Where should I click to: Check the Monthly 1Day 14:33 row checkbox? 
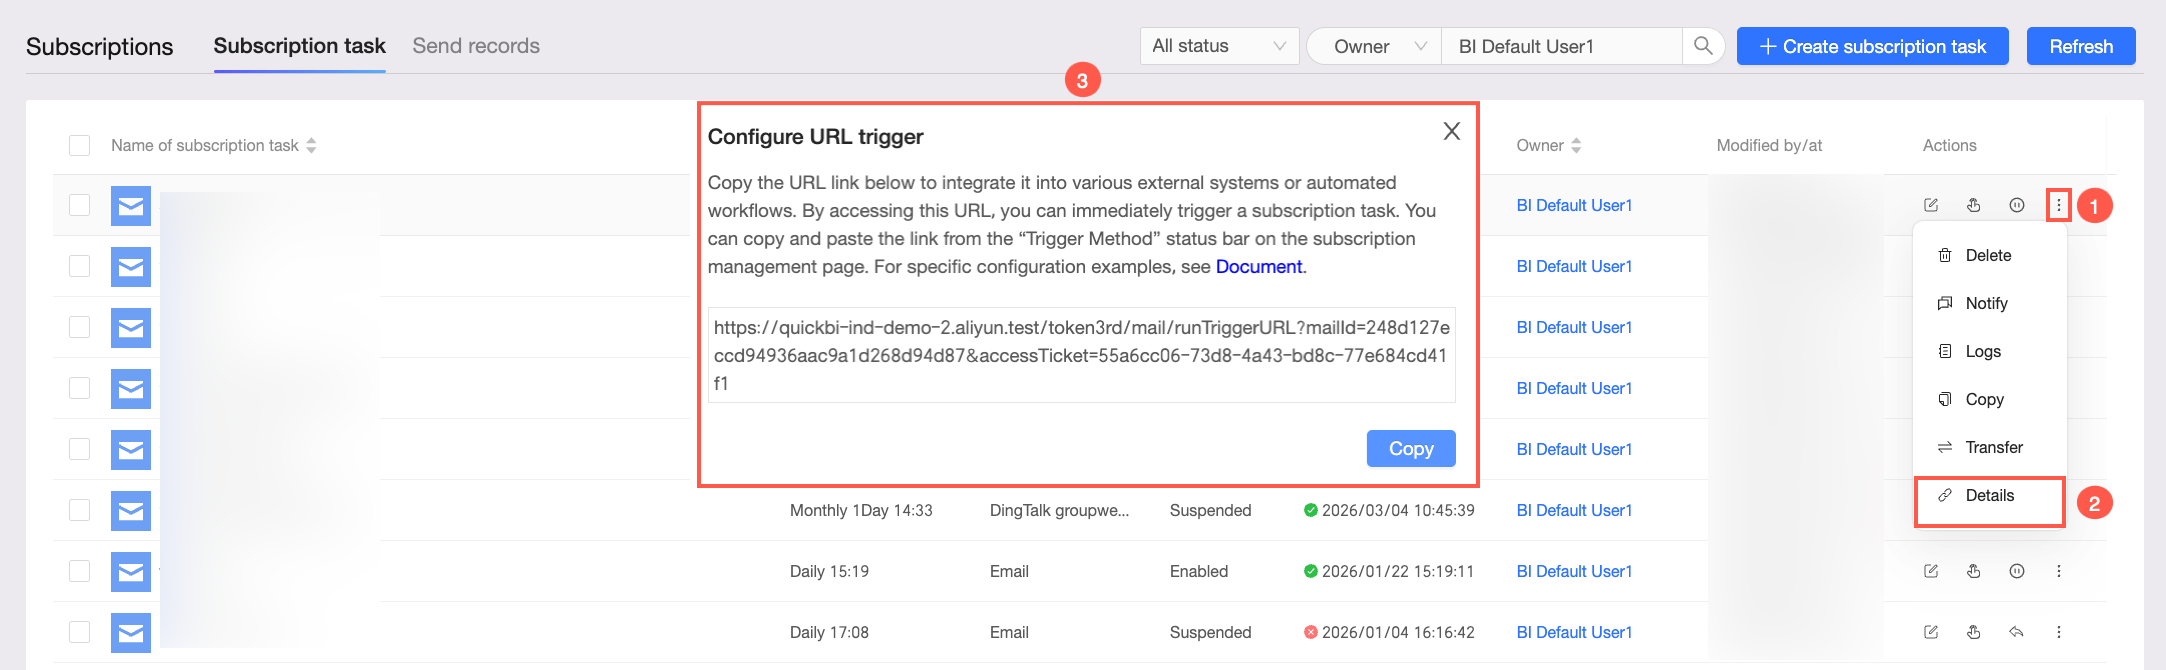pyautogui.click(x=80, y=510)
